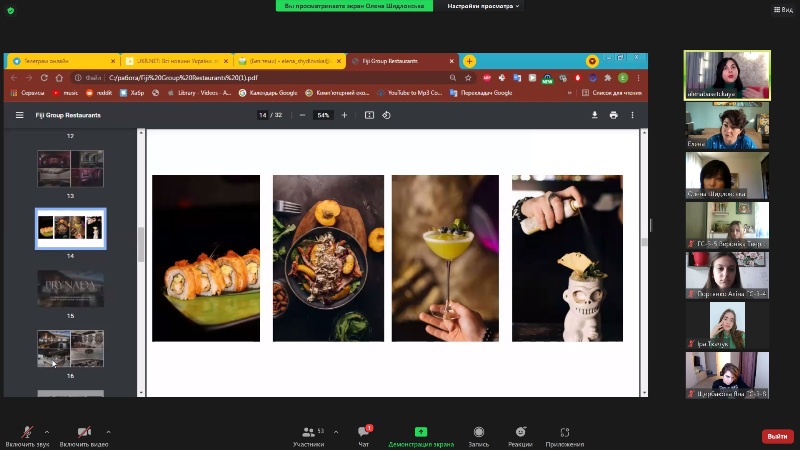This screenshot has width=800, height=450.
Task: Start Zoom screen share
Action: coord(421,437)
